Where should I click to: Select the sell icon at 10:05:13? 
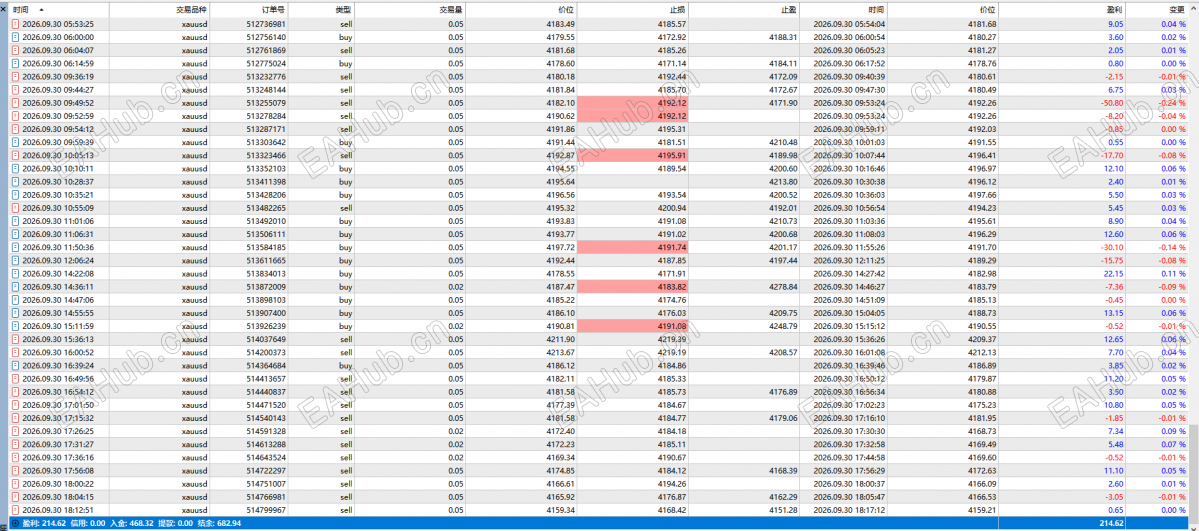(x=16, y=155)
